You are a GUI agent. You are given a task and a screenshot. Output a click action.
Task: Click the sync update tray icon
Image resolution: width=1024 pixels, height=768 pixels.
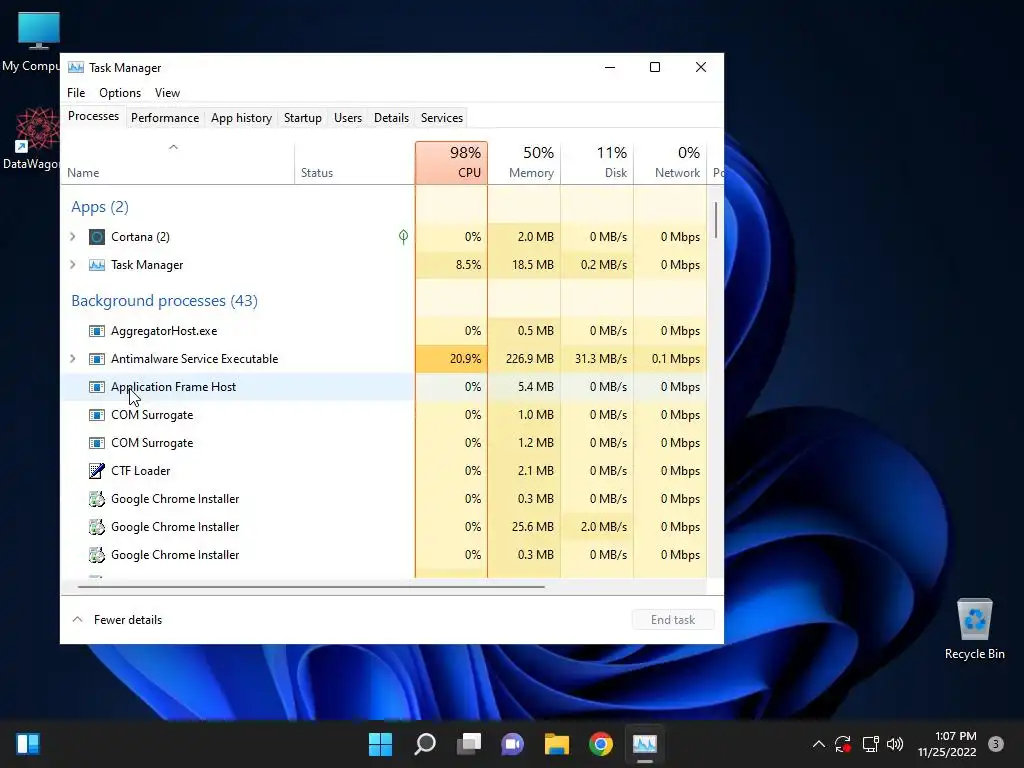(843, 744)
